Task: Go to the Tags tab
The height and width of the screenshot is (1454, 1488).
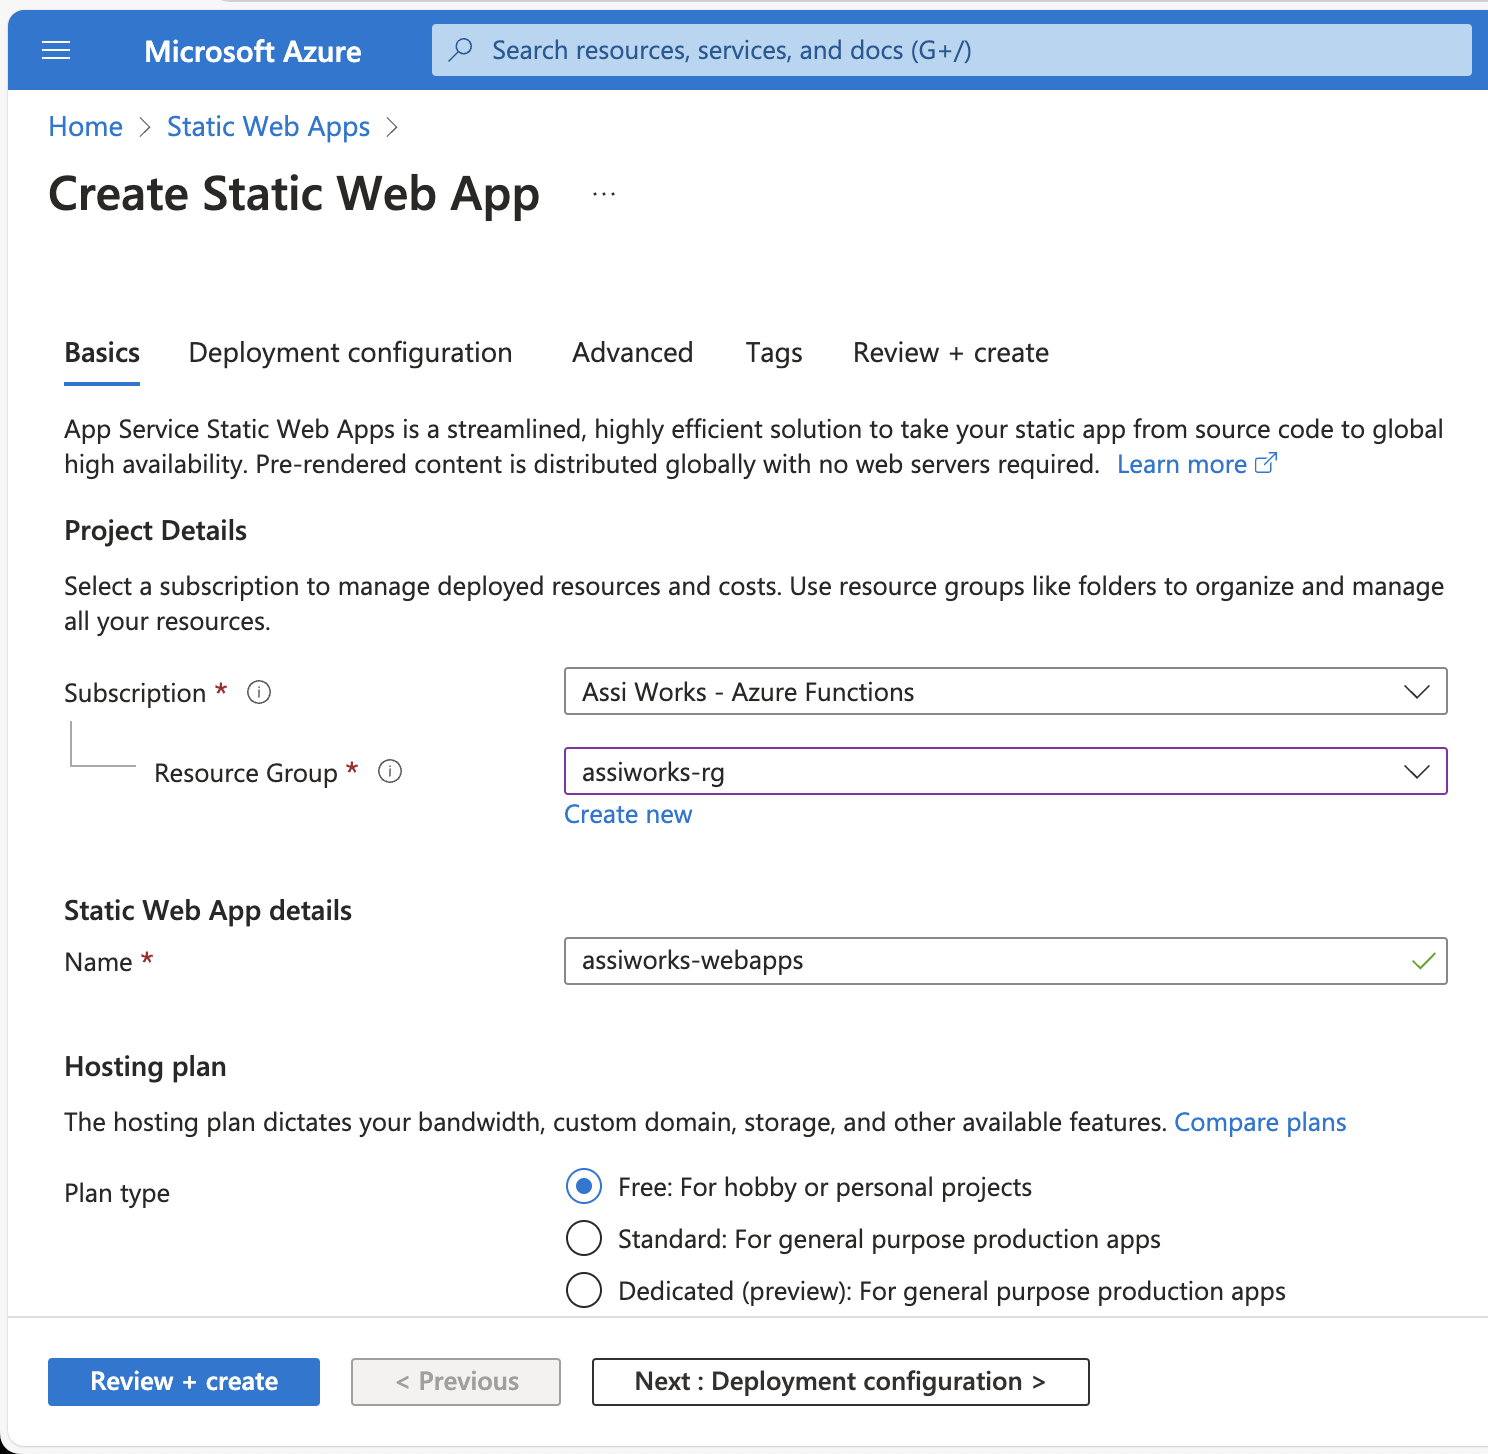Action: pyautogui.click(x=773, y=353)
